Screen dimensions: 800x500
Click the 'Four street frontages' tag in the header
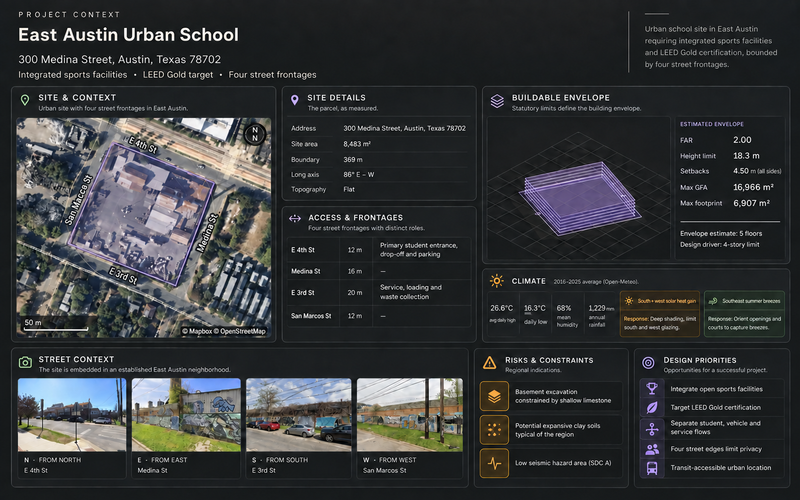pos(272,74)
